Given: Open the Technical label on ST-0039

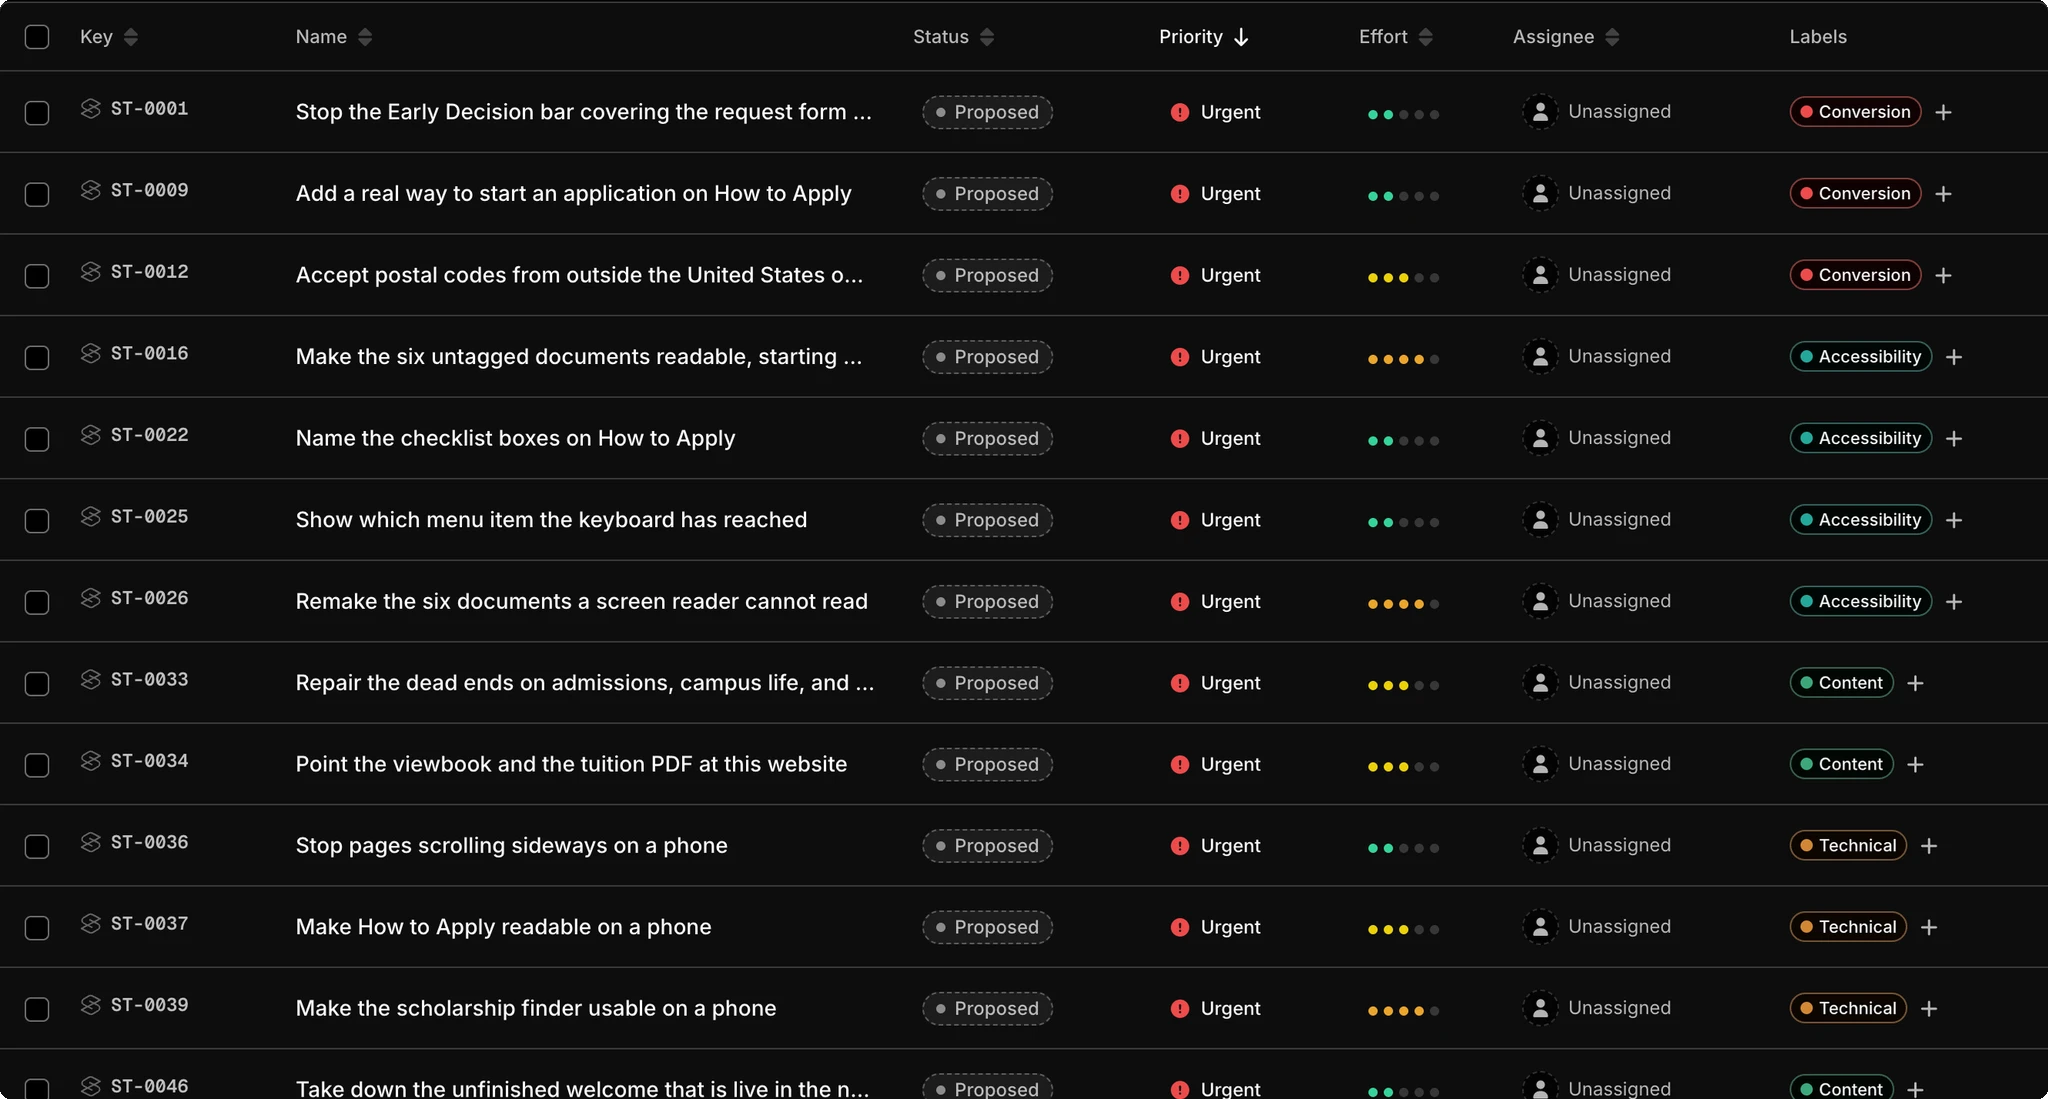Looking at the screenshot, I should pyautogui.click(x=1848, y=1009).
